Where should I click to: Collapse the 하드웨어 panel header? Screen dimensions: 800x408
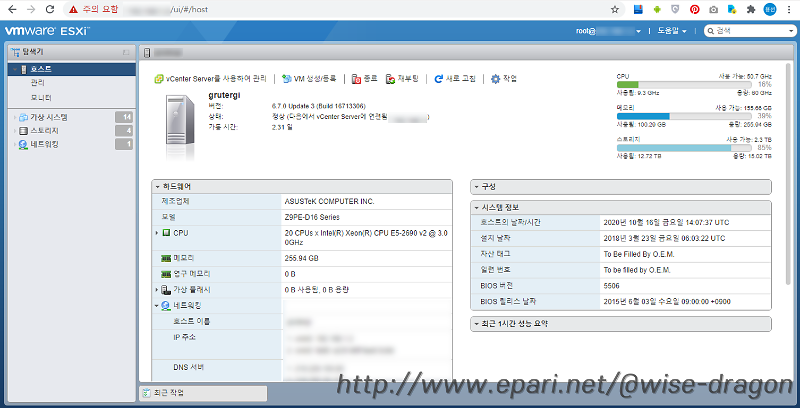(302, 187)
